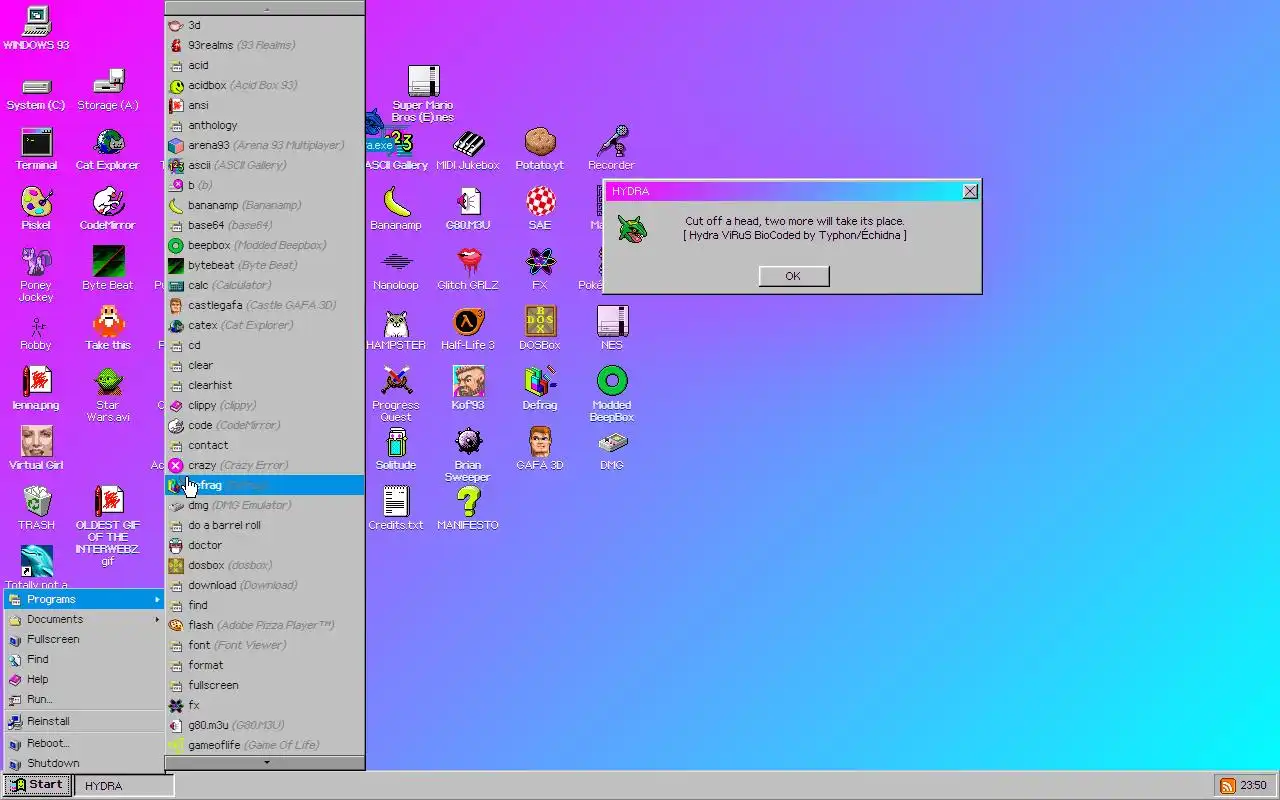
Task: Click the RSS feed tray icon
Action: (x=1227, y=786)
